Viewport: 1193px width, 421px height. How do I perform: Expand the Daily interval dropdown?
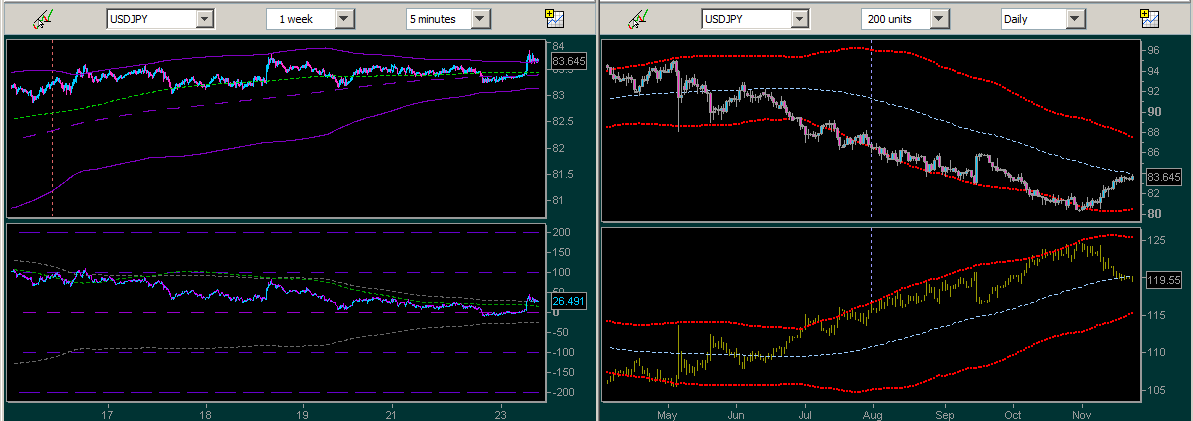[1075, 19]
